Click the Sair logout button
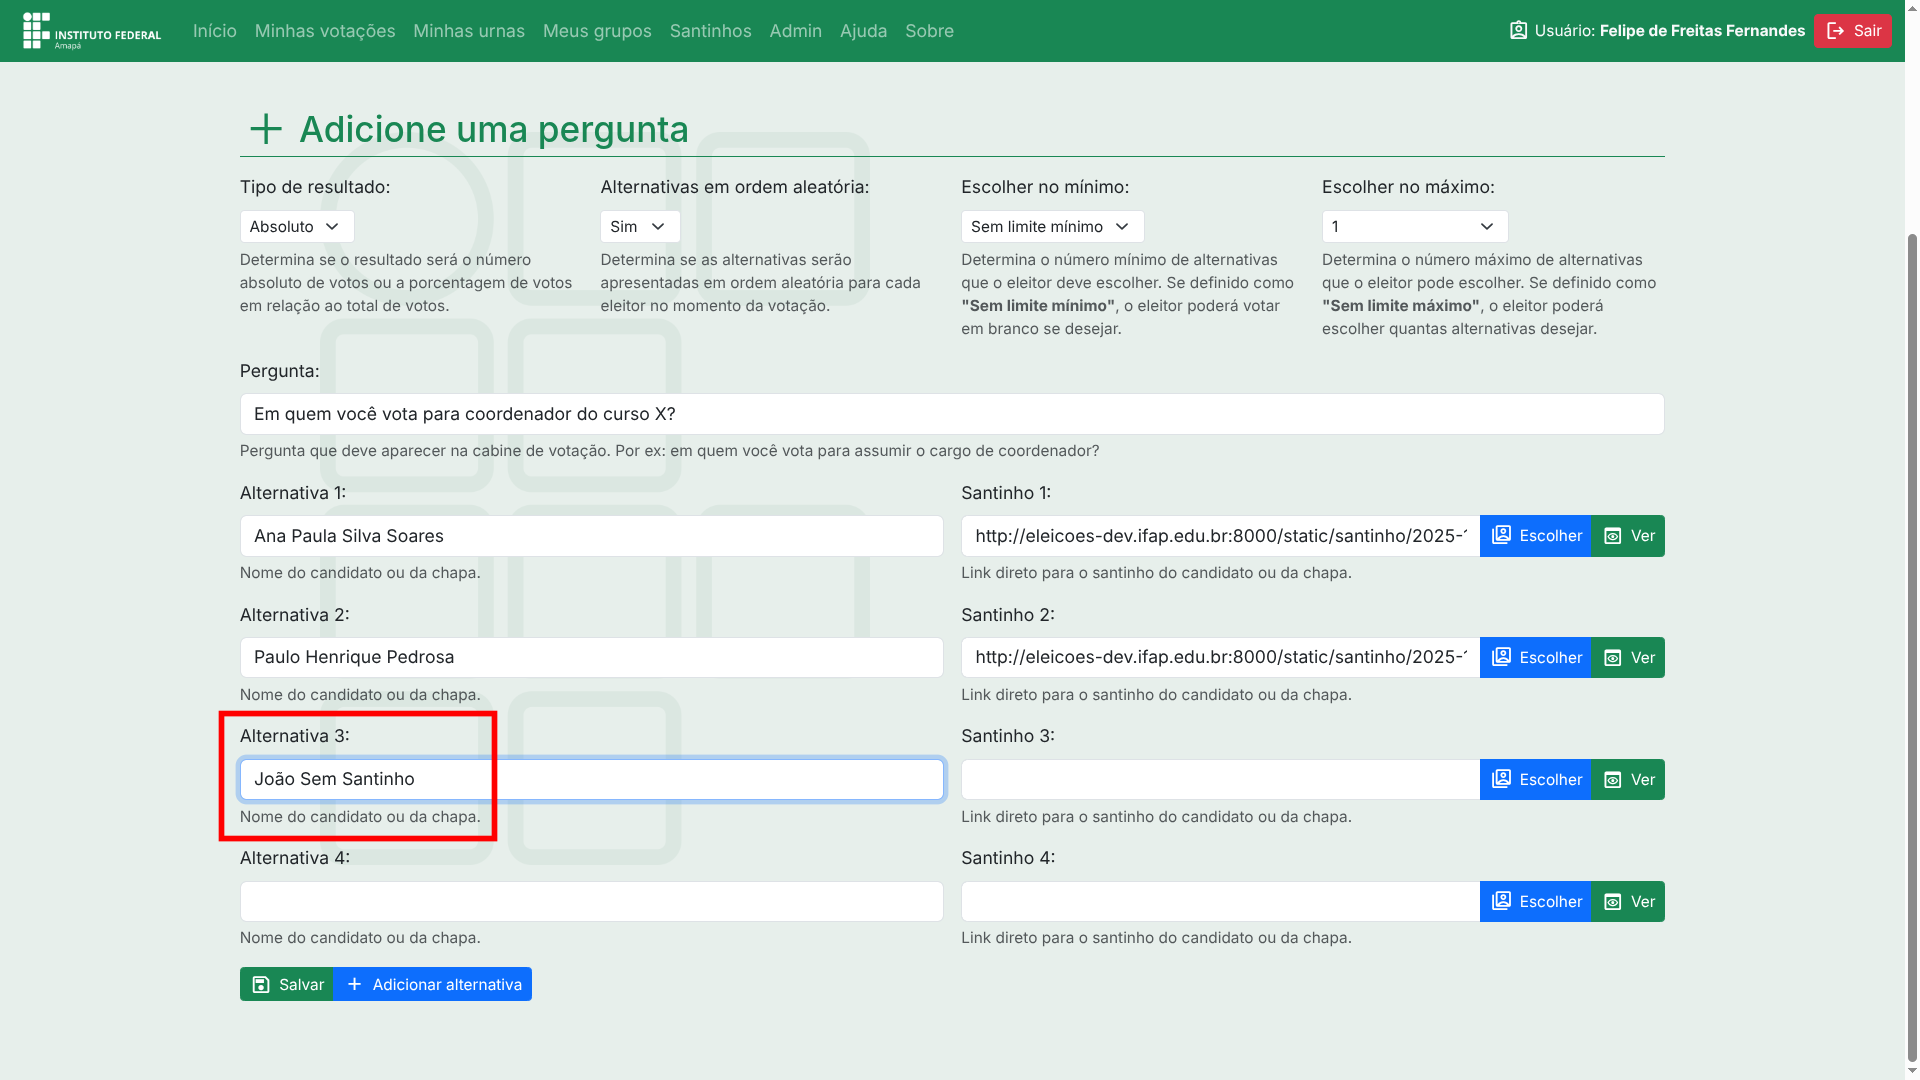Image resolution: width=1920 pixels, height=1080 pixels. pyautogui.click(x=1852, y=31)
